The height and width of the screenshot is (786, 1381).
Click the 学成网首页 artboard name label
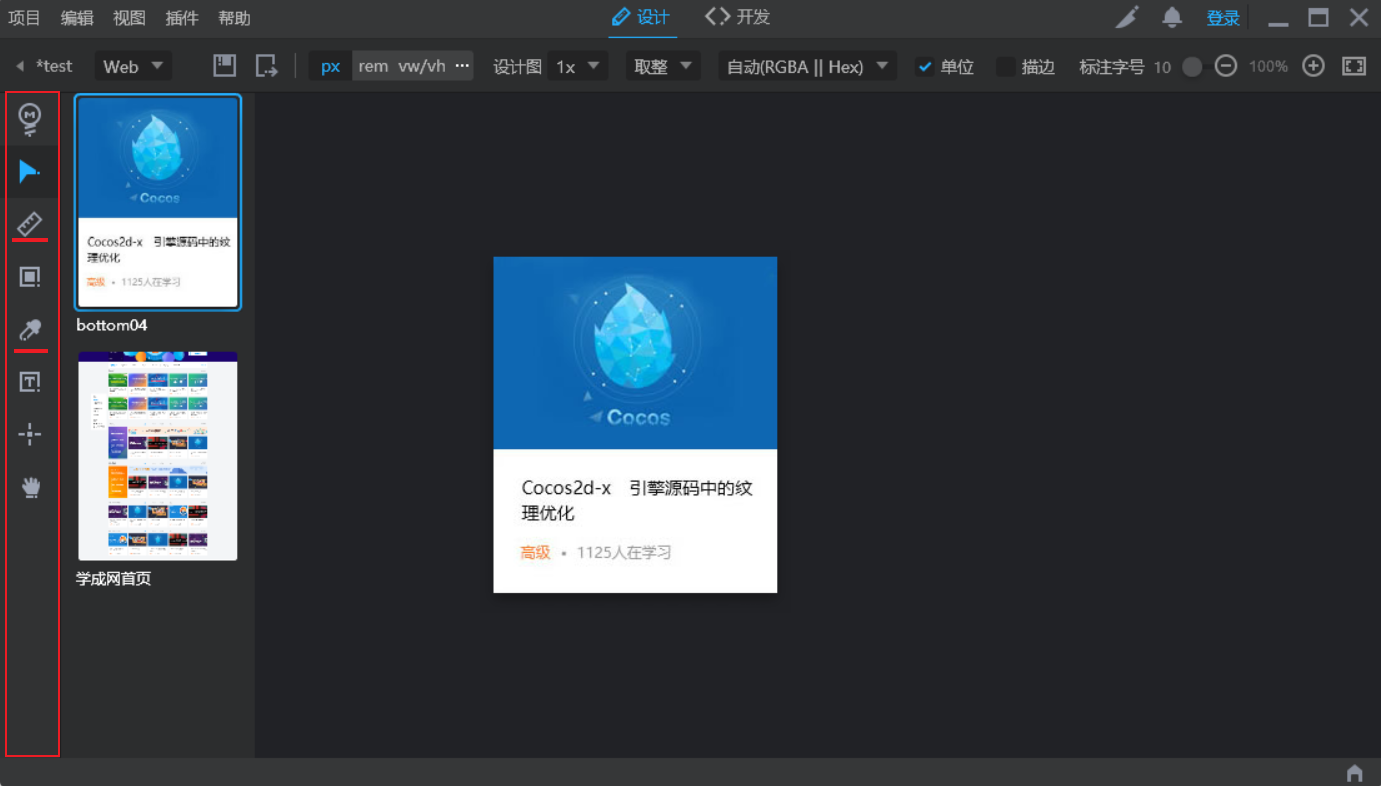coord(114,578)
